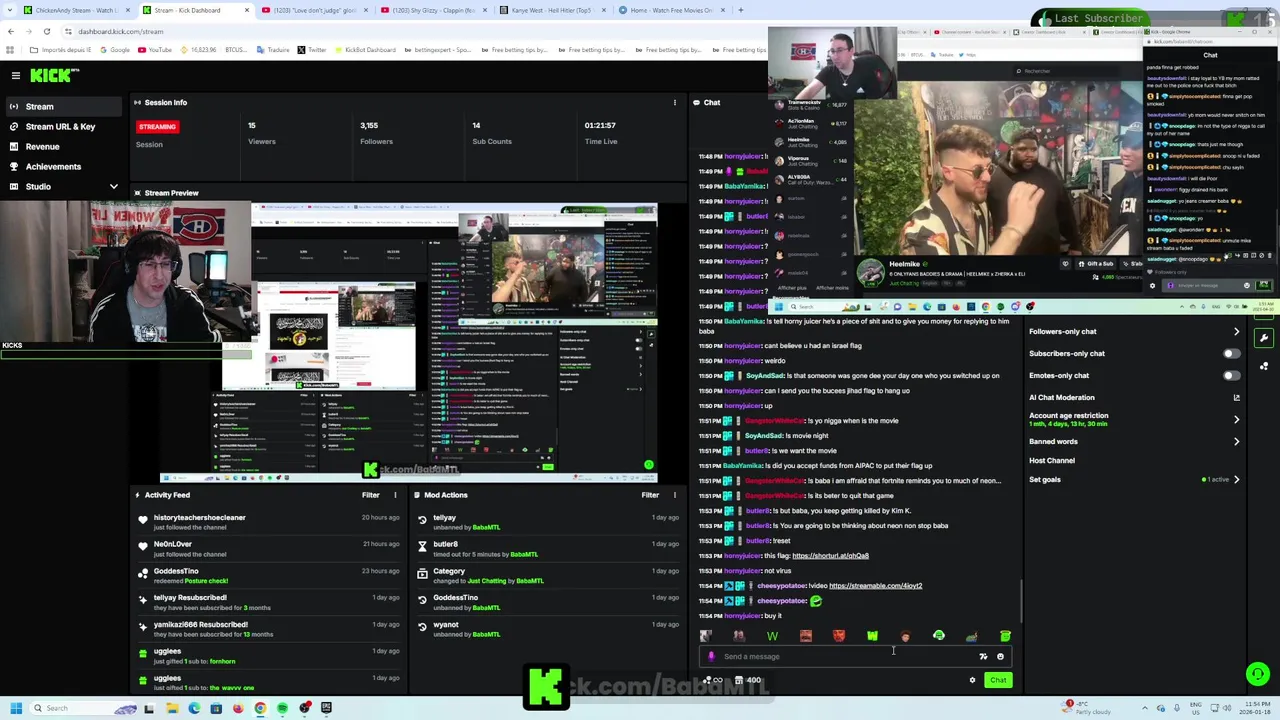Open File Explorer from the taskbar
Screen dimensions: 1280x720
pos(172,709)
